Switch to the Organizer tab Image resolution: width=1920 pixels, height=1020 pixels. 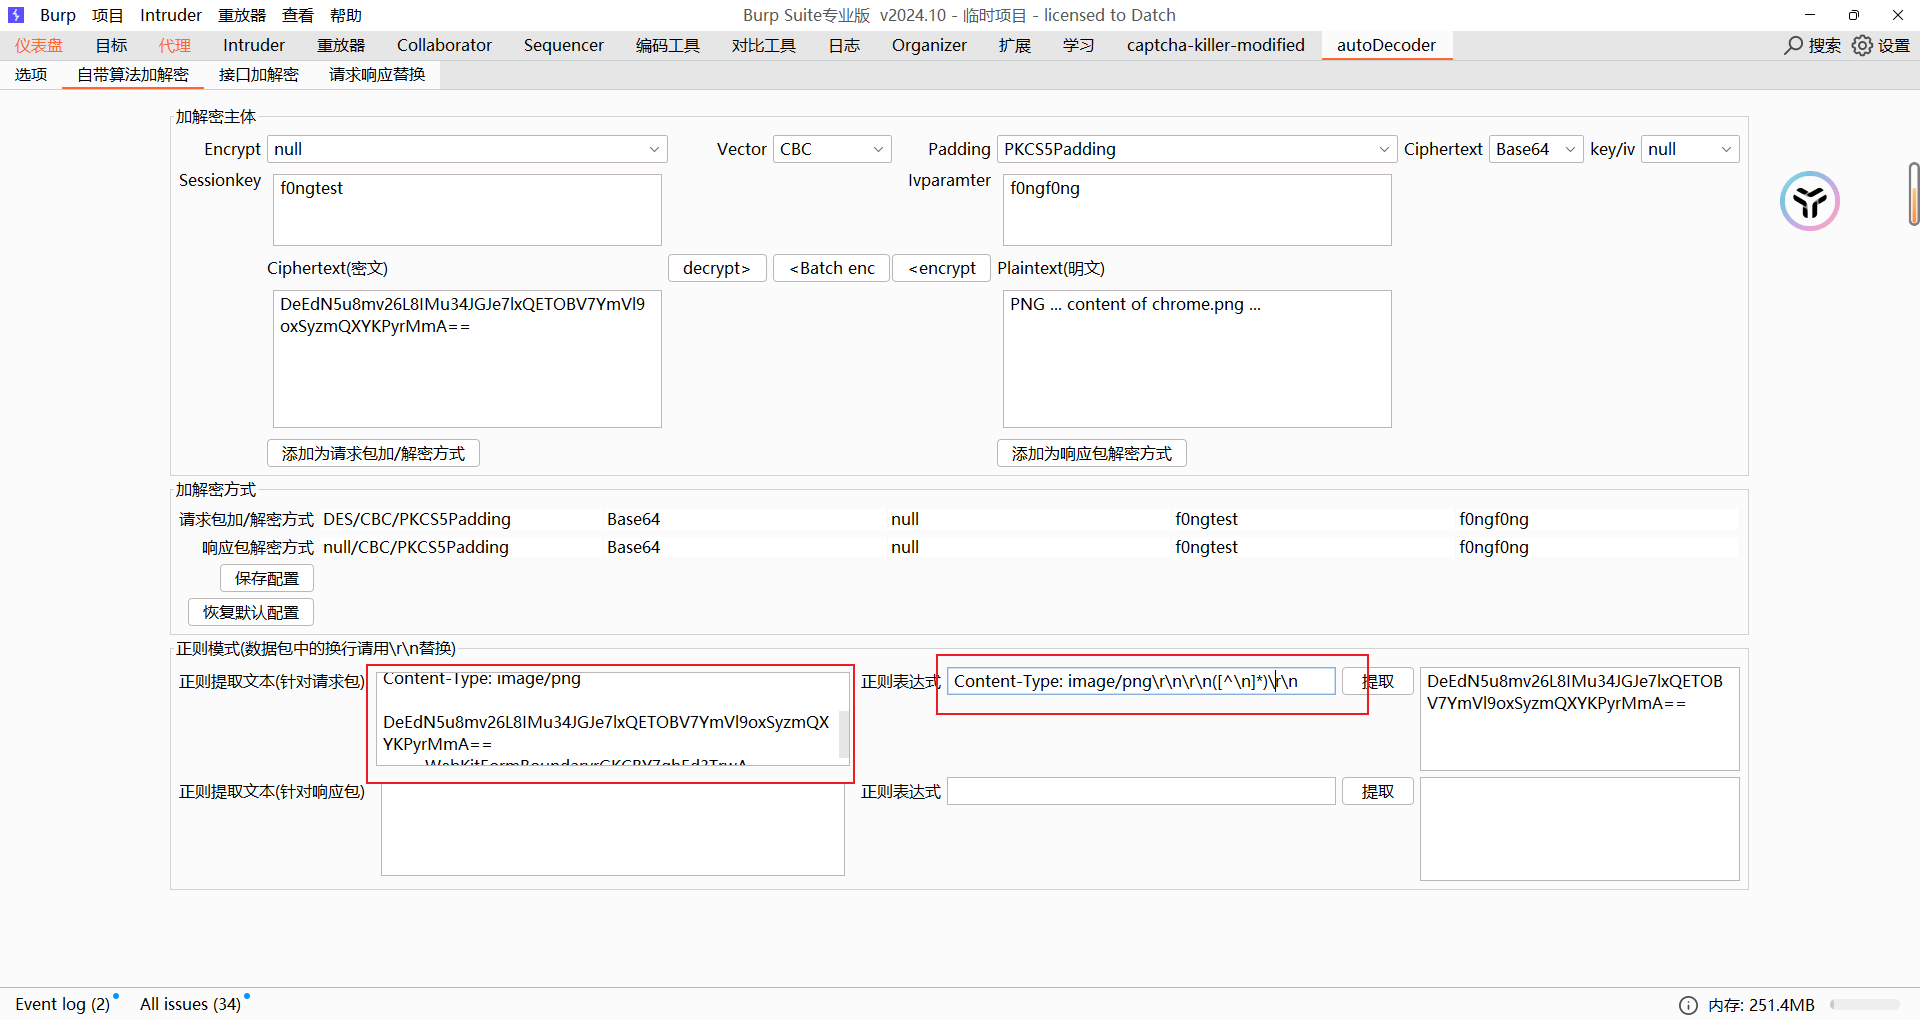click(x=929, y=45)
